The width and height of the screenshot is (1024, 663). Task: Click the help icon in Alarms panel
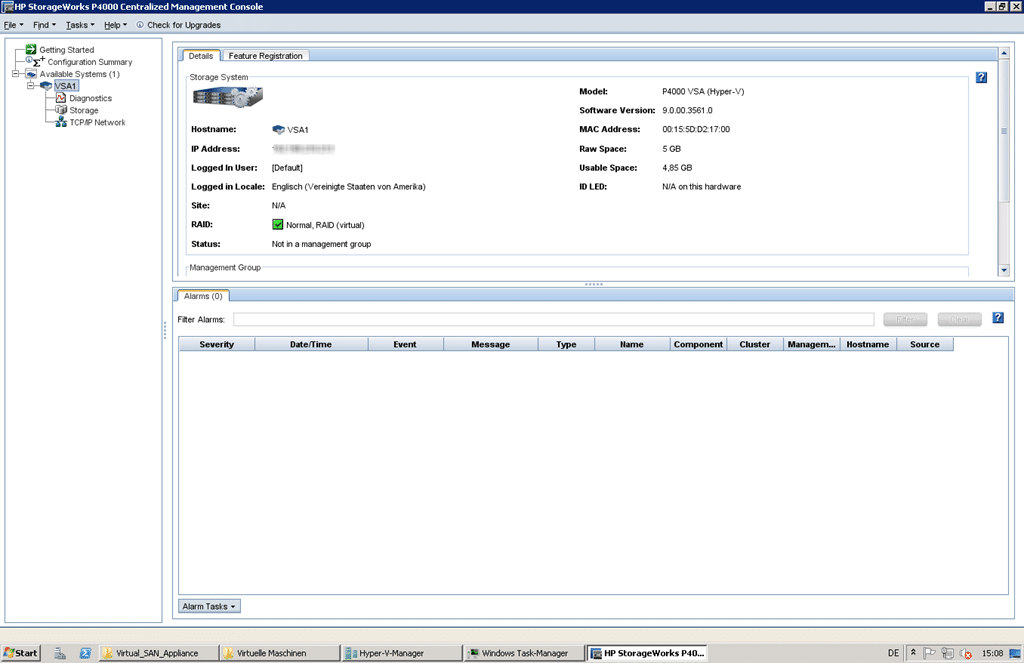998,317
